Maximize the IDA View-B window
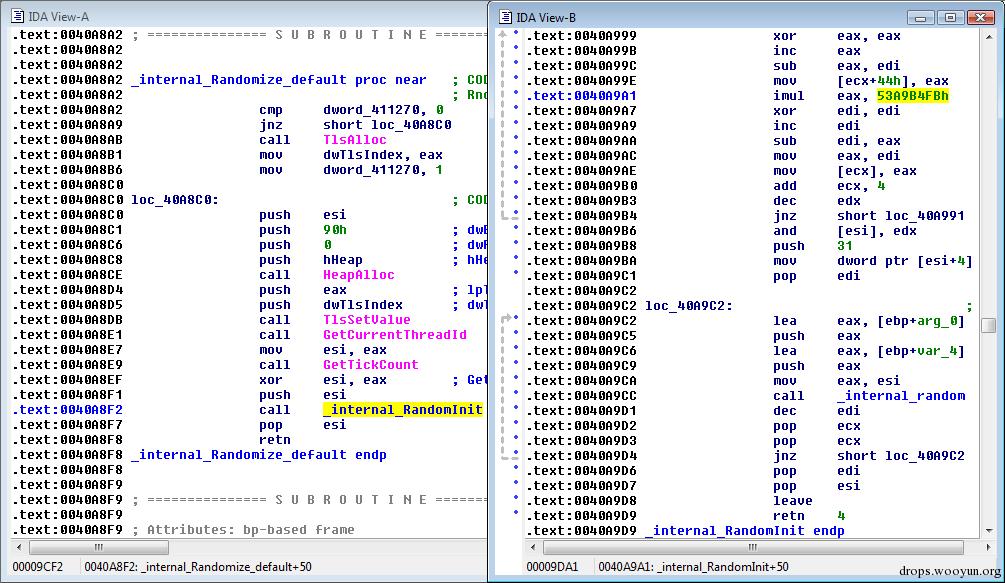Viewport: 1005px width, 583px height. click(950, 17)
